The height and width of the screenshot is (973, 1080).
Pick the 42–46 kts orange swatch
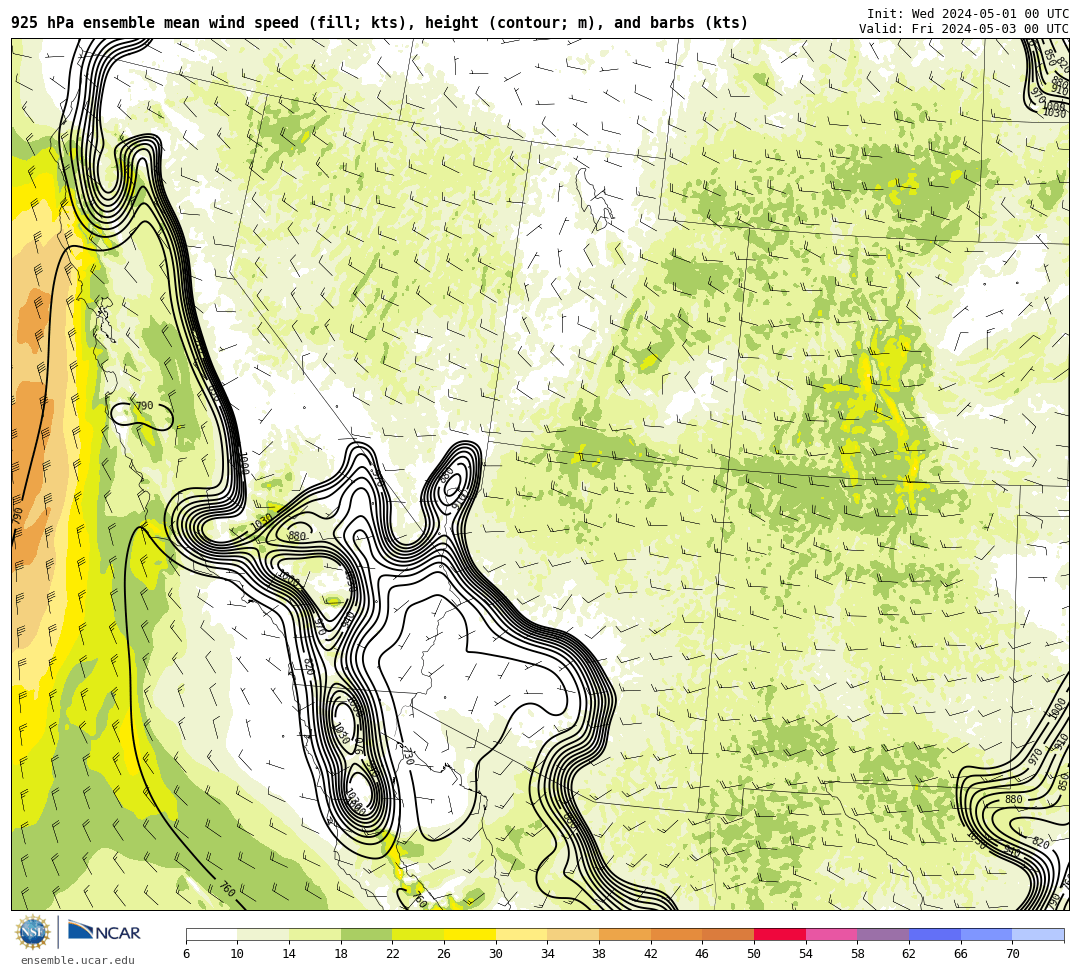click(x=676, y=934)
